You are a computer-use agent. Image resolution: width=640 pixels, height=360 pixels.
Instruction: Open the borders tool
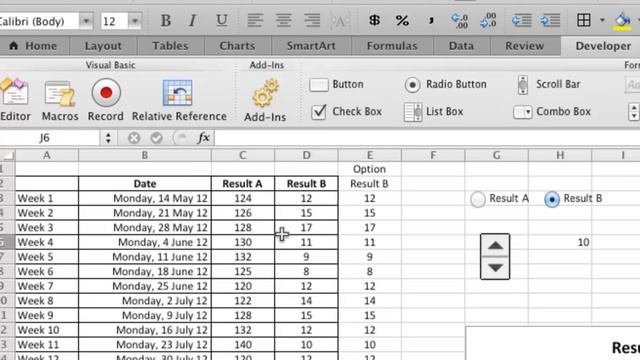pos(584,20)
